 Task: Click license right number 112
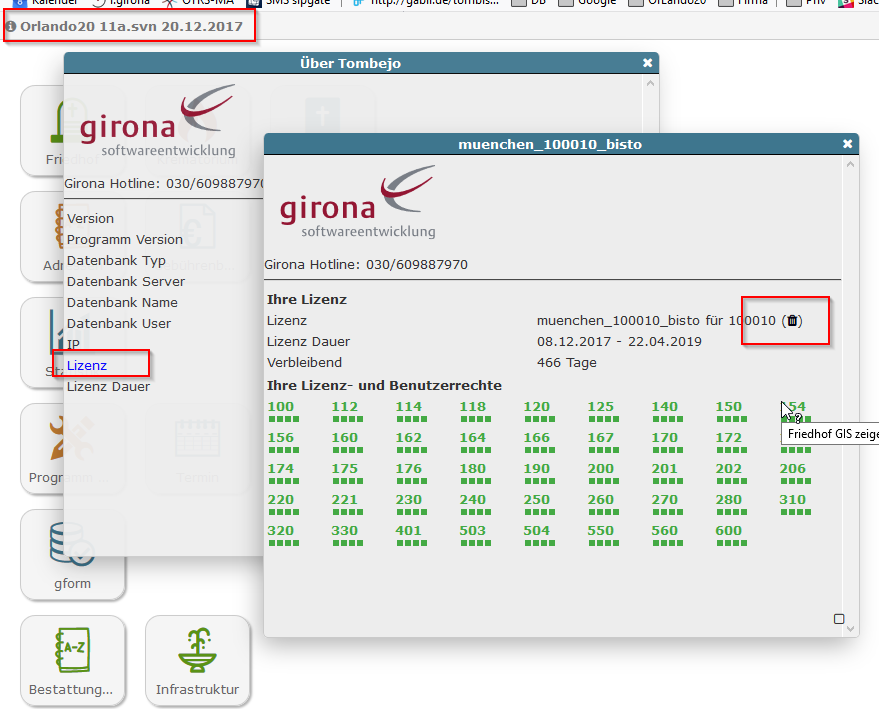pos(345,407)
